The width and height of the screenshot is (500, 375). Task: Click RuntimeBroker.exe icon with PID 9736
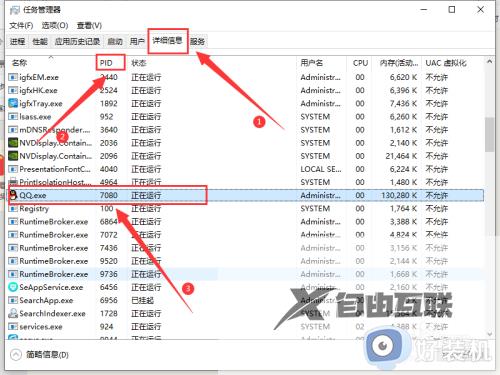(13, 274)
